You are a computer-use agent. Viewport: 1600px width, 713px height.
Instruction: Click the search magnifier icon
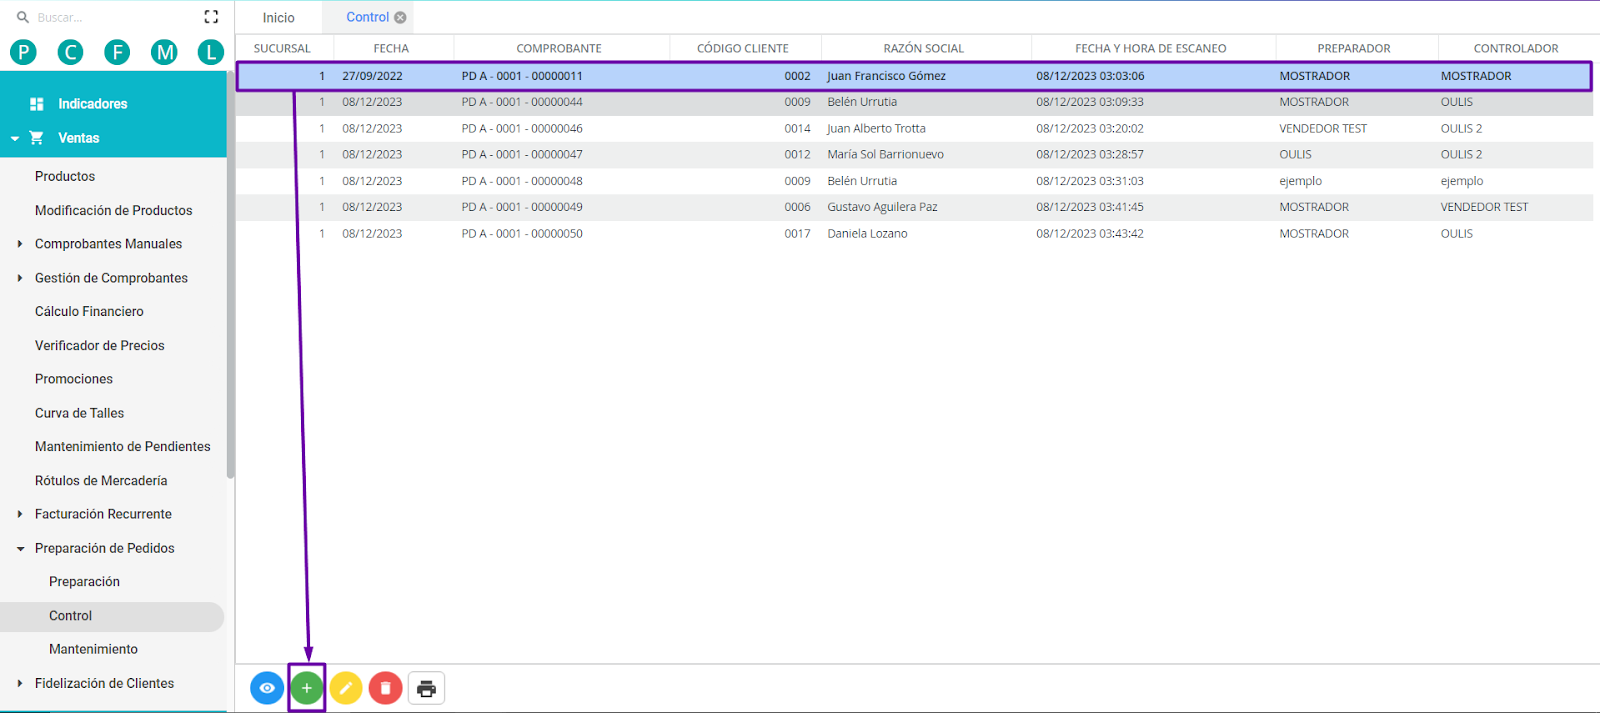tap(22, 17)
